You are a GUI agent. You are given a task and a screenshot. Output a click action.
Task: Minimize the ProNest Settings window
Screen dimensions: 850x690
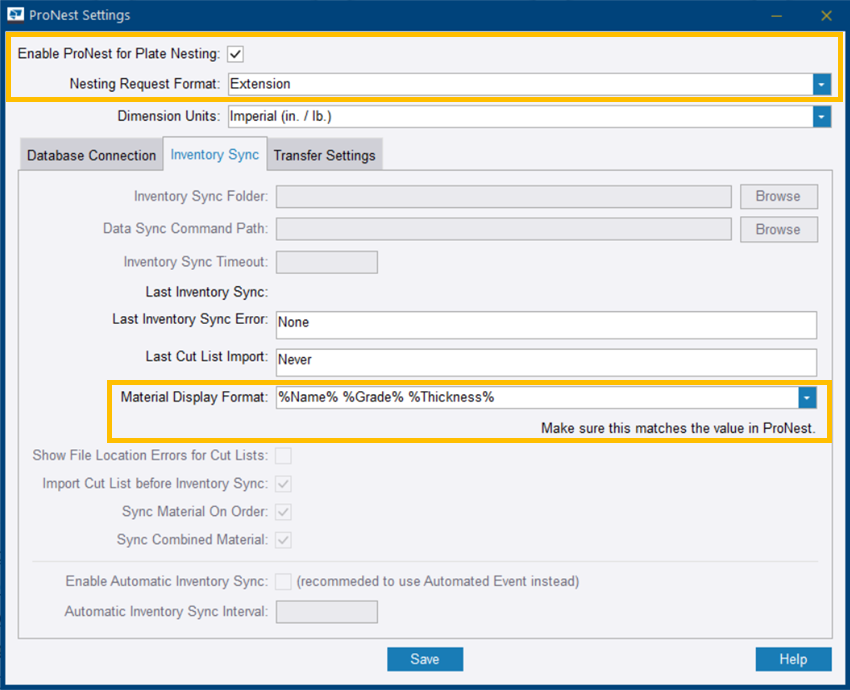(777, 16)
